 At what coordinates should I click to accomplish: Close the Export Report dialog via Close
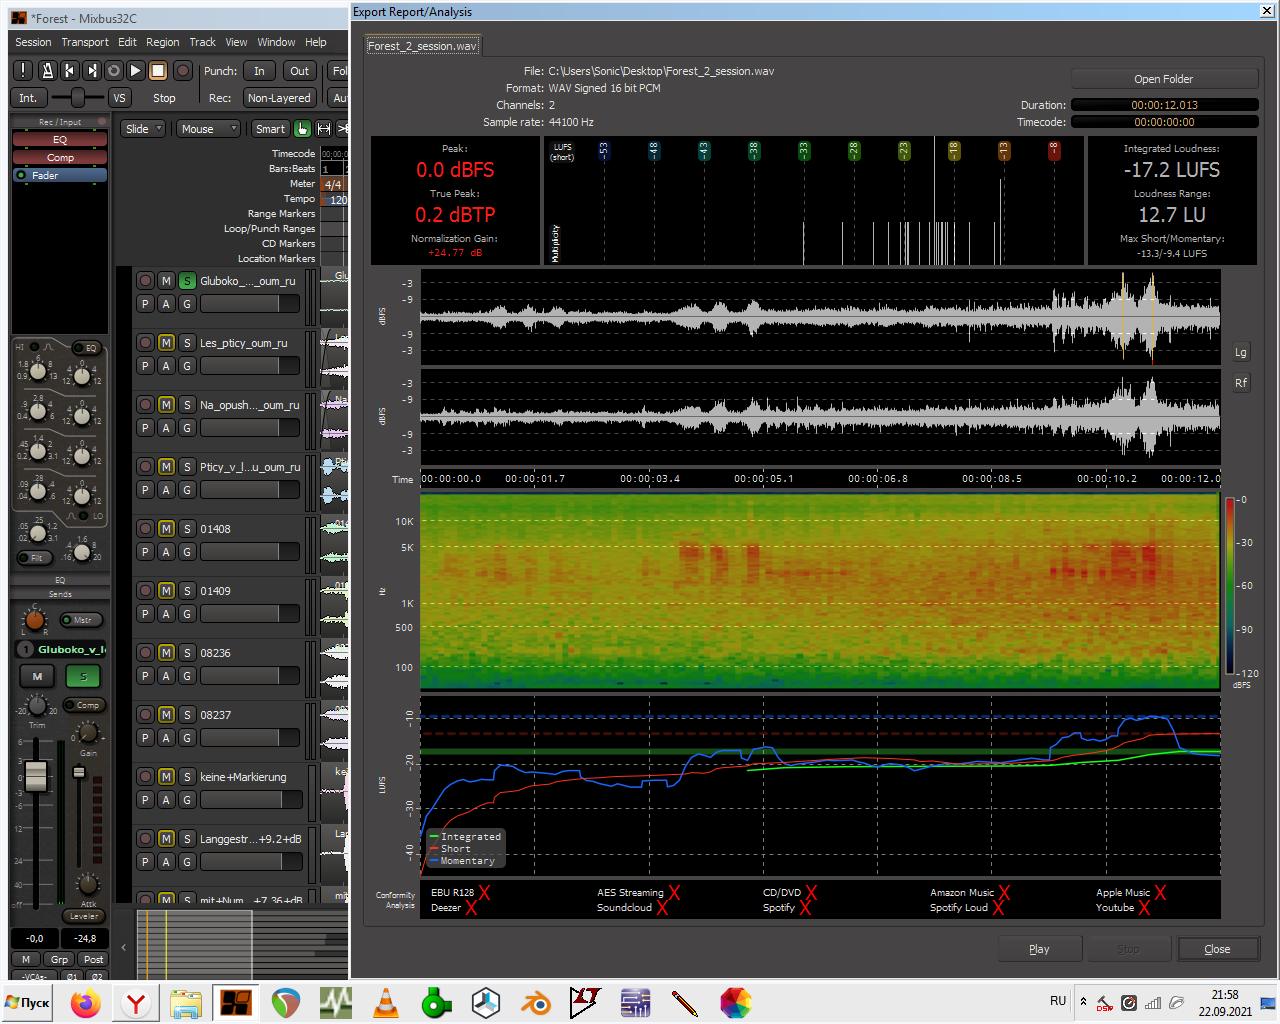pos(1217,949)
